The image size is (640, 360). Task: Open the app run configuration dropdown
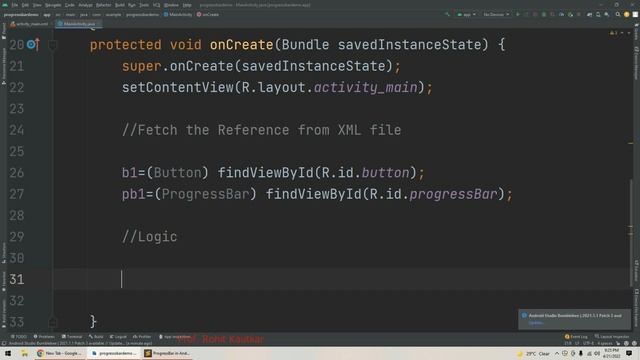click(466, 15)
